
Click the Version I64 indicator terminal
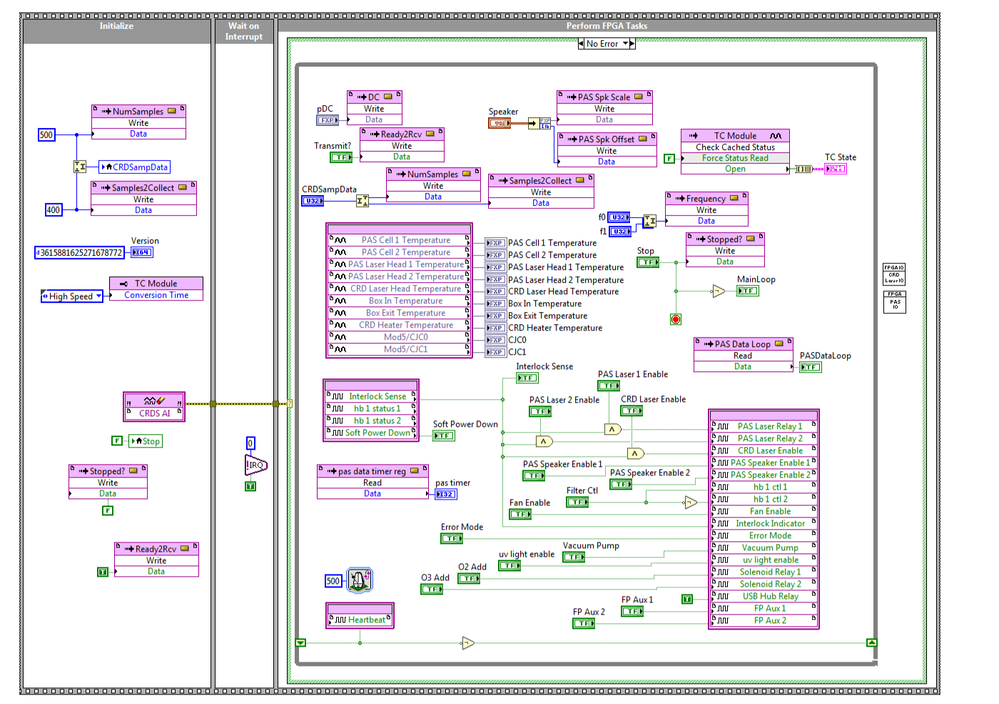(x=142, y=252)
